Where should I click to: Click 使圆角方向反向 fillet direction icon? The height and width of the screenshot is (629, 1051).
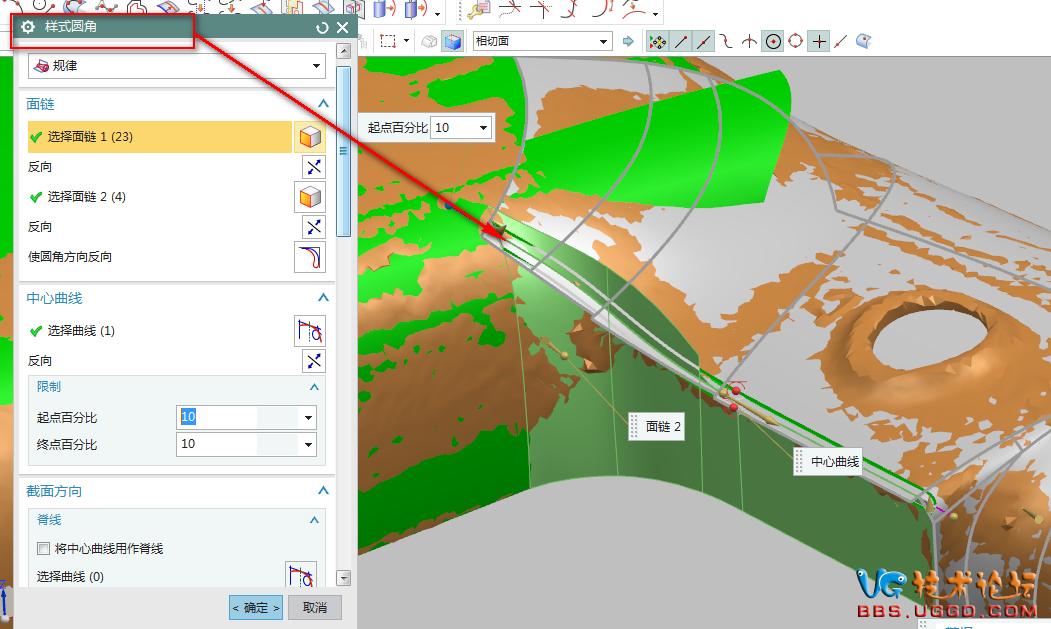[x=310, y=257]
